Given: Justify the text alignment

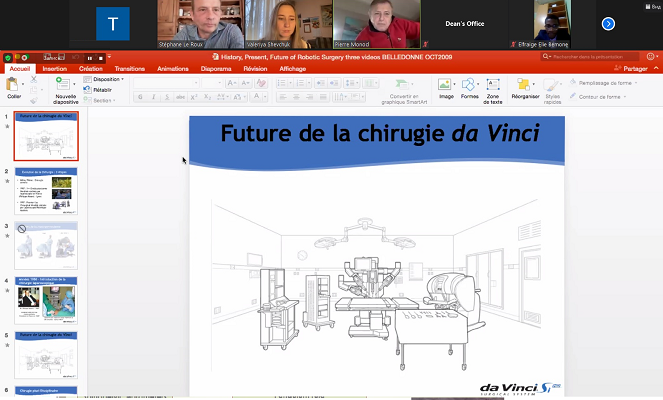Looking at the screenshot, I should [323, 97].
